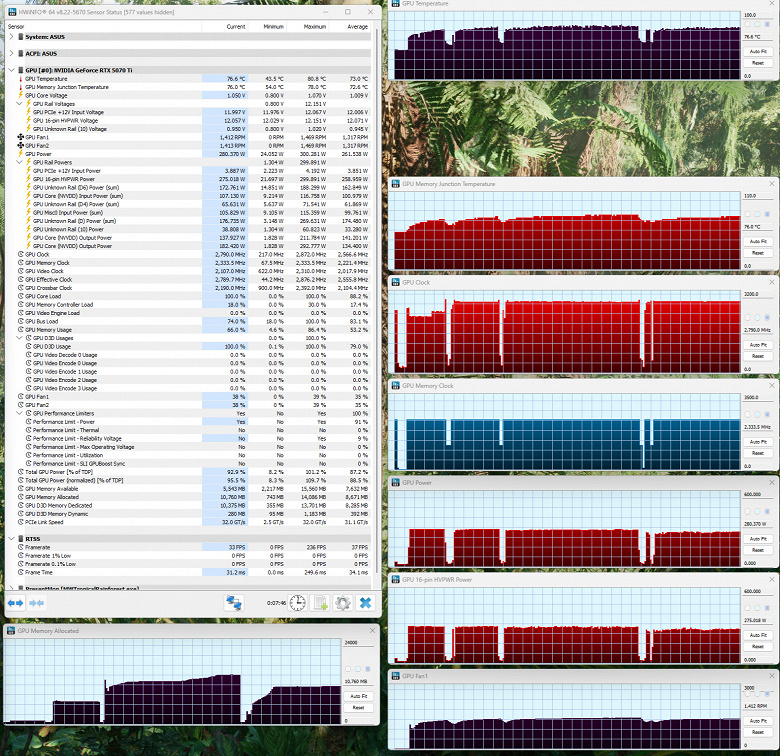Expand the ACPI: ASUS sensor group

coord(11,53)
